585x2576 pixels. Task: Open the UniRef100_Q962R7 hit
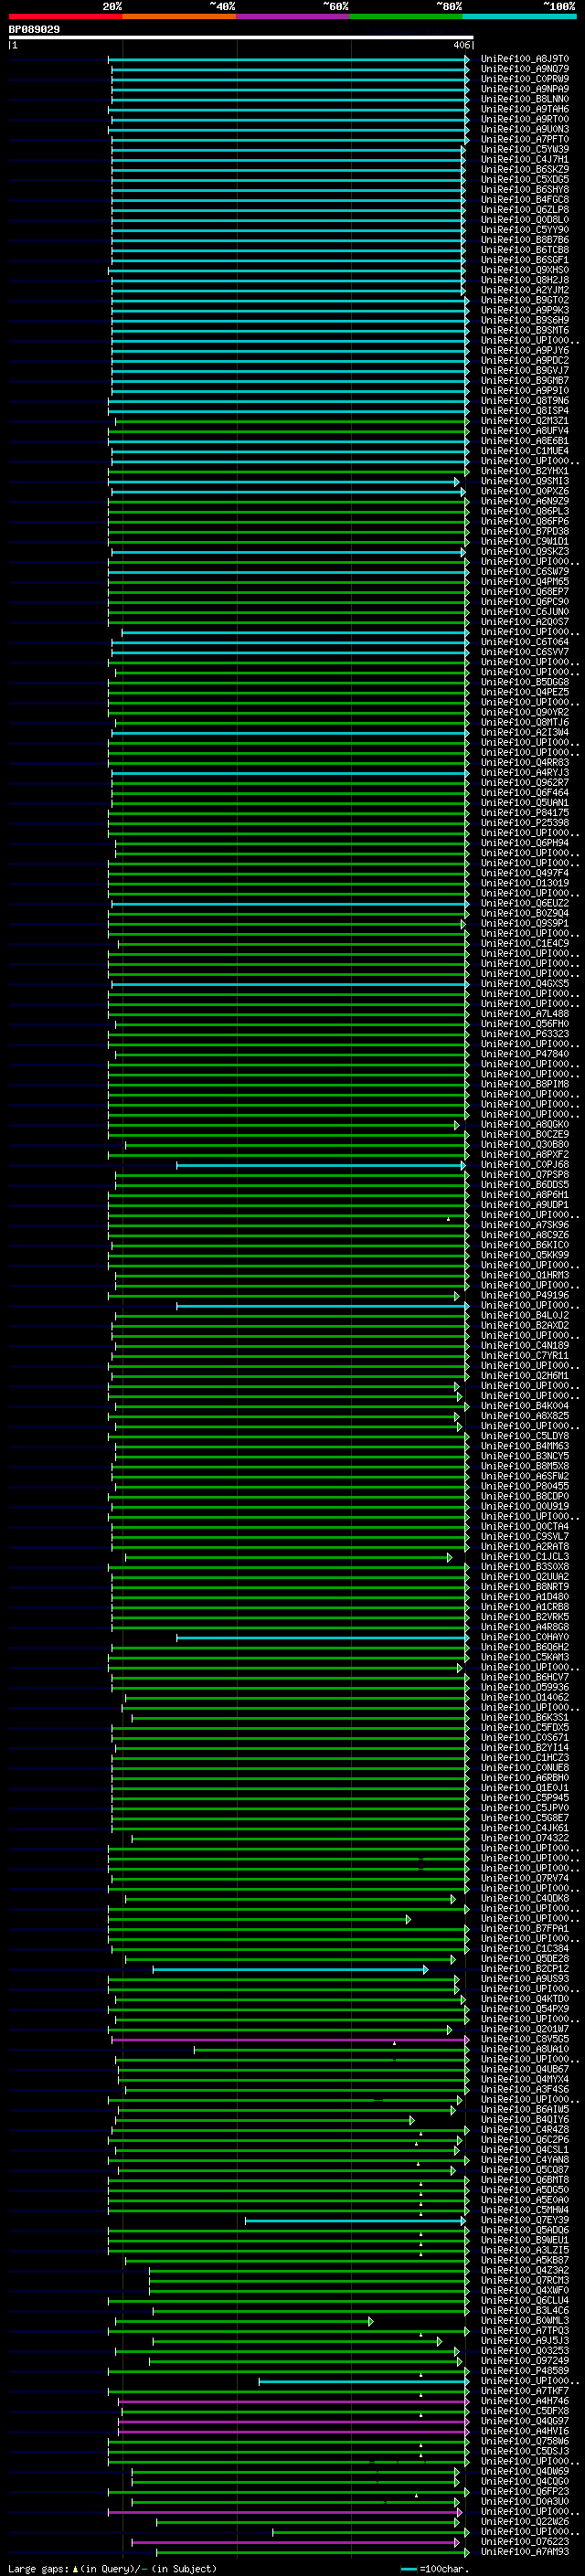(524, 783)
